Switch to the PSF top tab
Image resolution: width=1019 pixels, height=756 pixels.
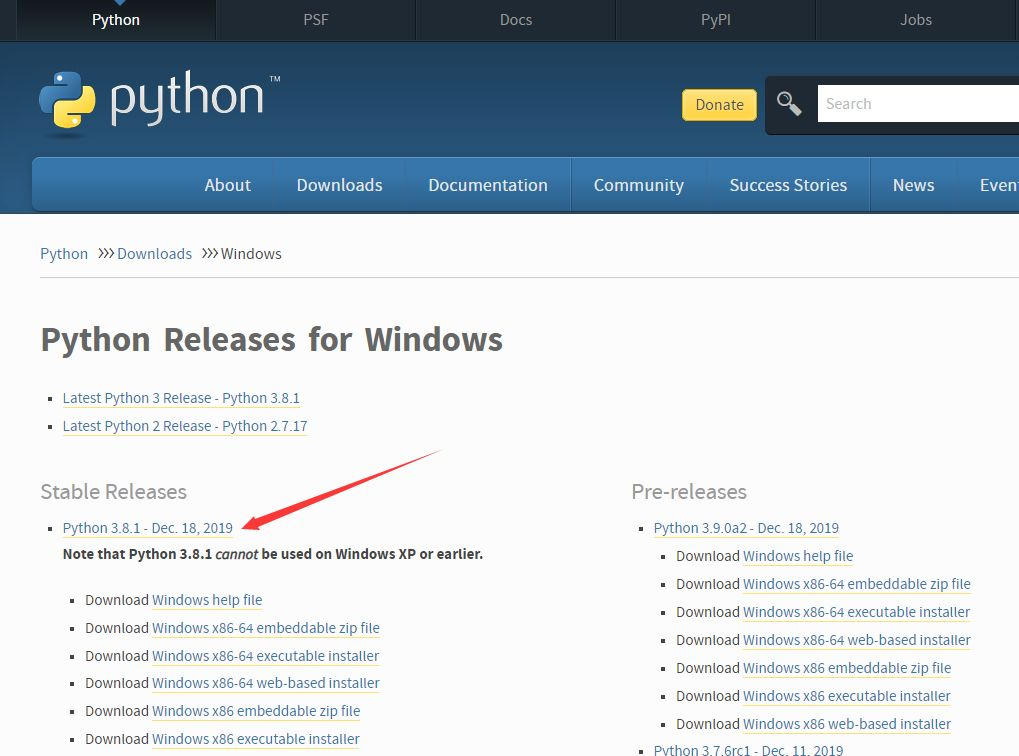click(x=316, y=20)
